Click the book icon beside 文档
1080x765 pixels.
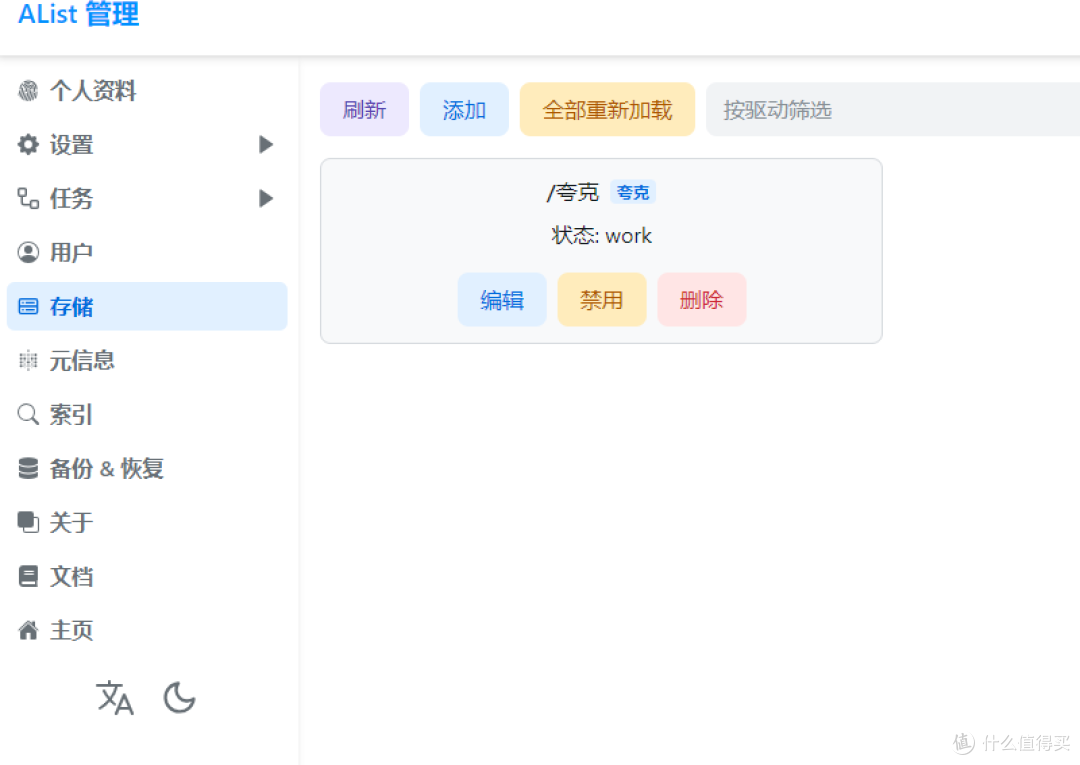(28, 576)
